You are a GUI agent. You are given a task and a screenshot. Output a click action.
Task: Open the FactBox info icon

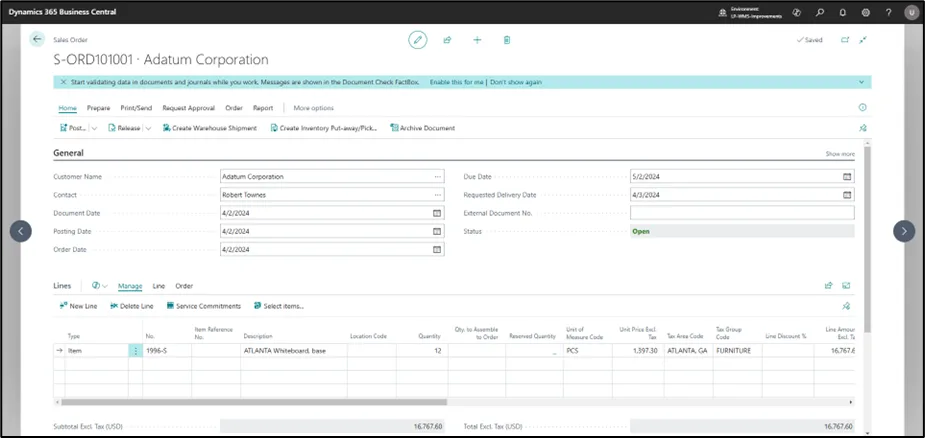pos(862,107)
